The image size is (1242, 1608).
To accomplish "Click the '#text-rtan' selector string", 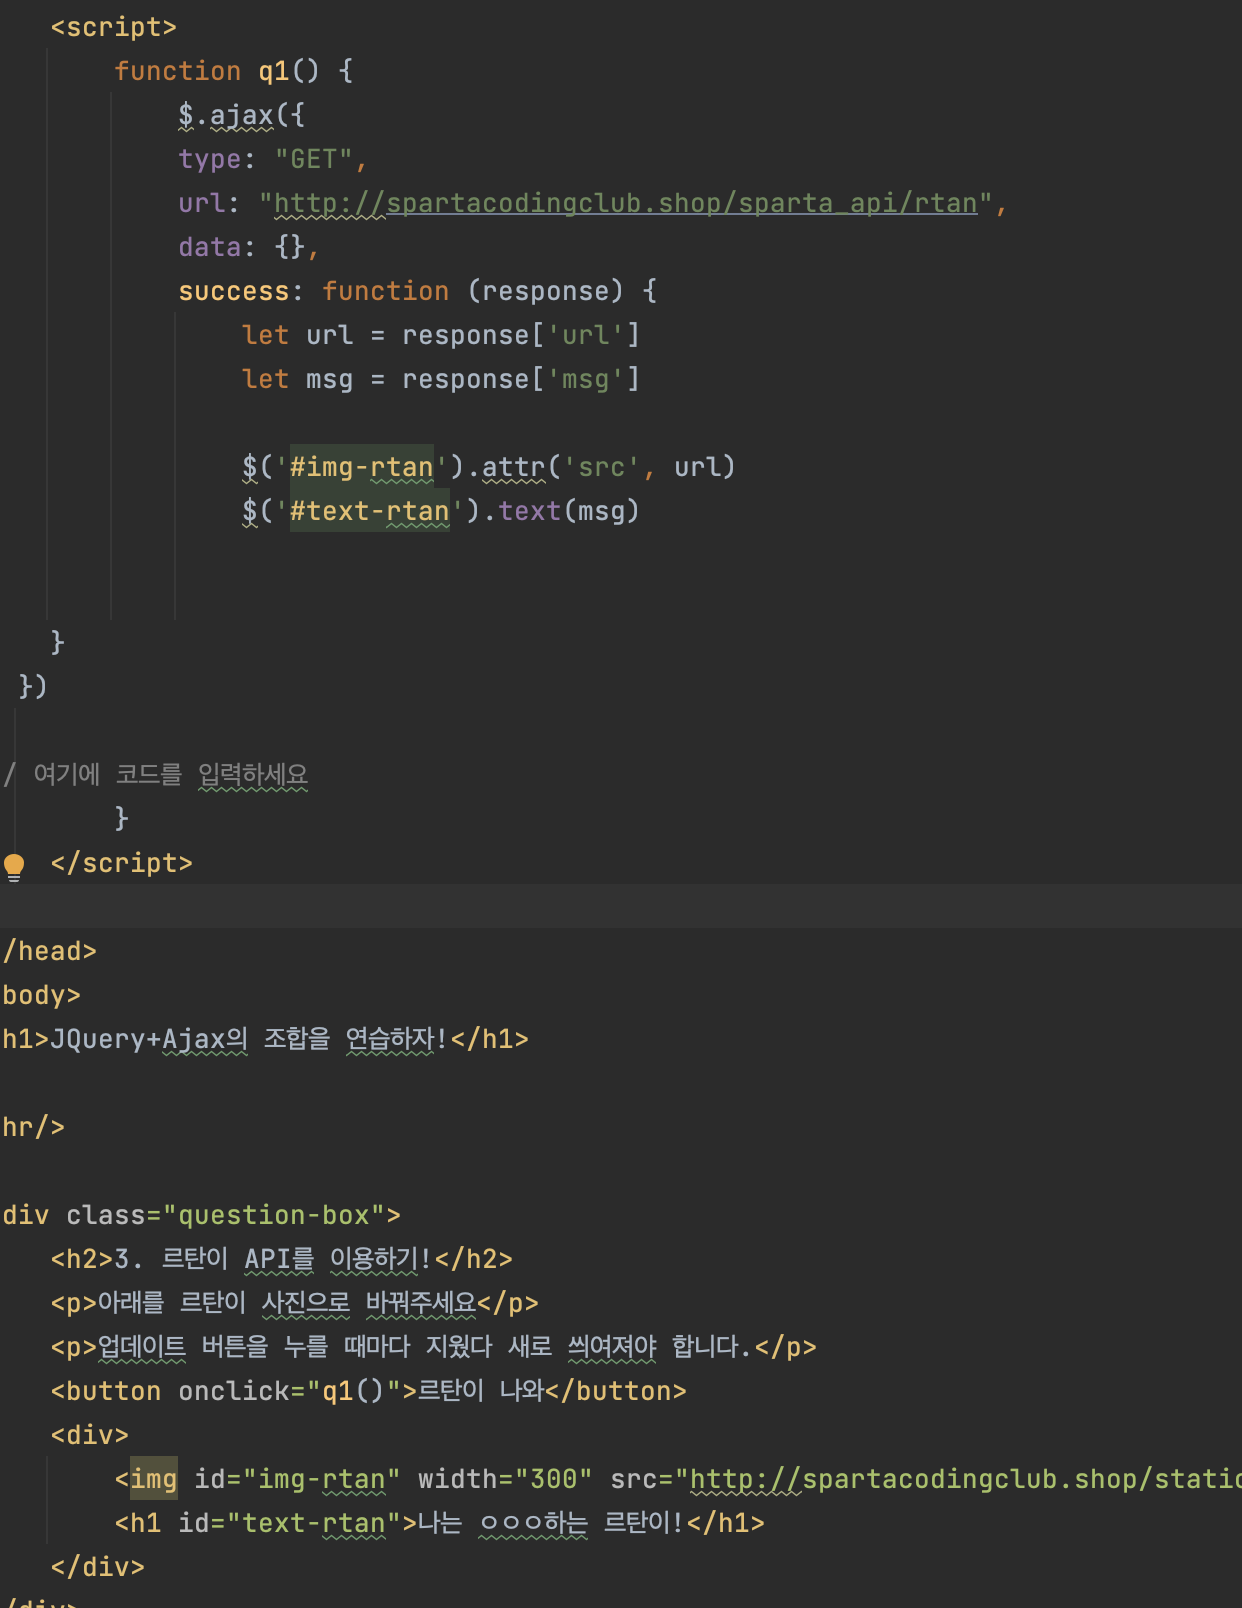I will click(370, 511).
